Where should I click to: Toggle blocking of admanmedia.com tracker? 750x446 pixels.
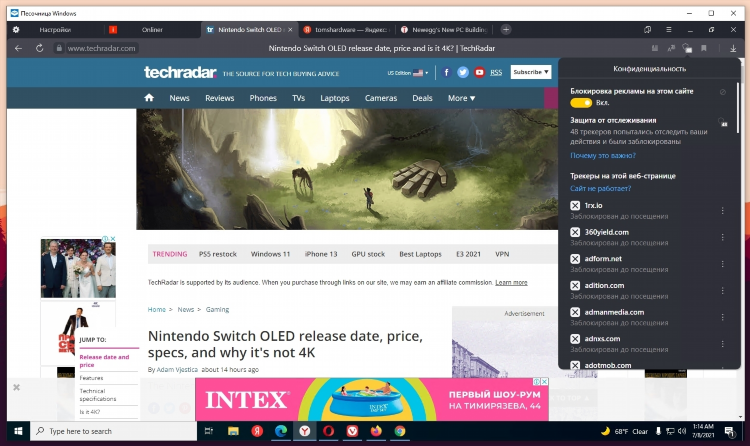tap(575, 312)
